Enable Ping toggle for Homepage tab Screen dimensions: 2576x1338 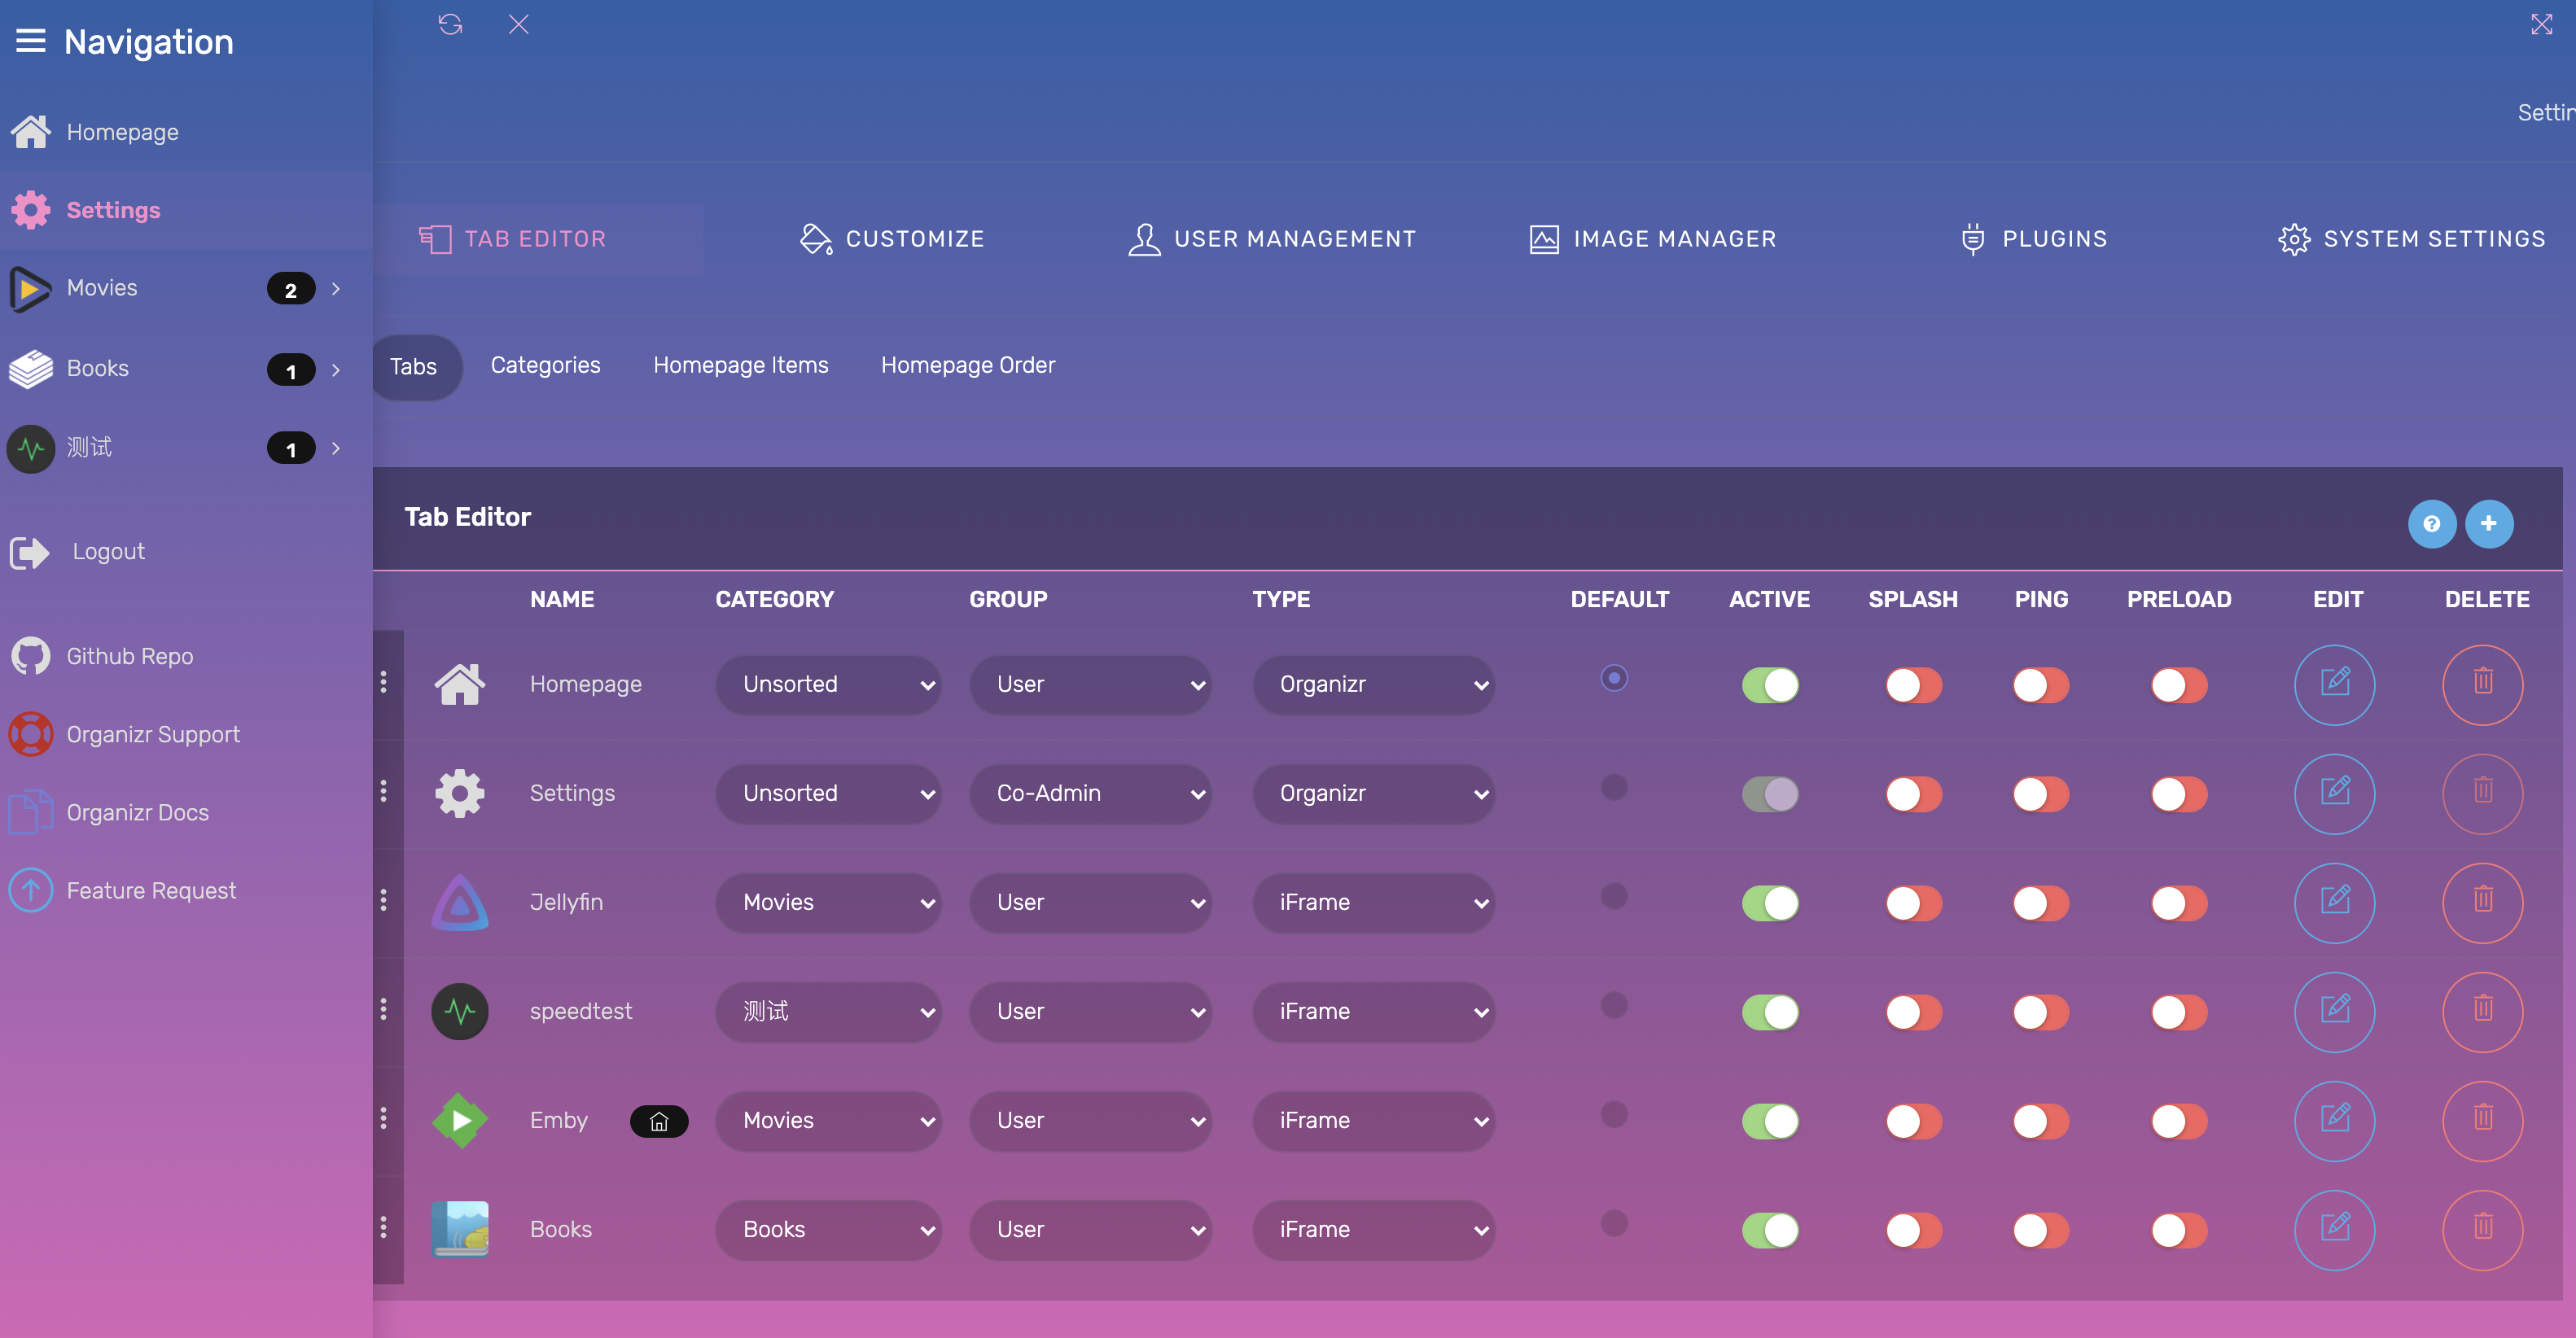(x=2040, y=684)
